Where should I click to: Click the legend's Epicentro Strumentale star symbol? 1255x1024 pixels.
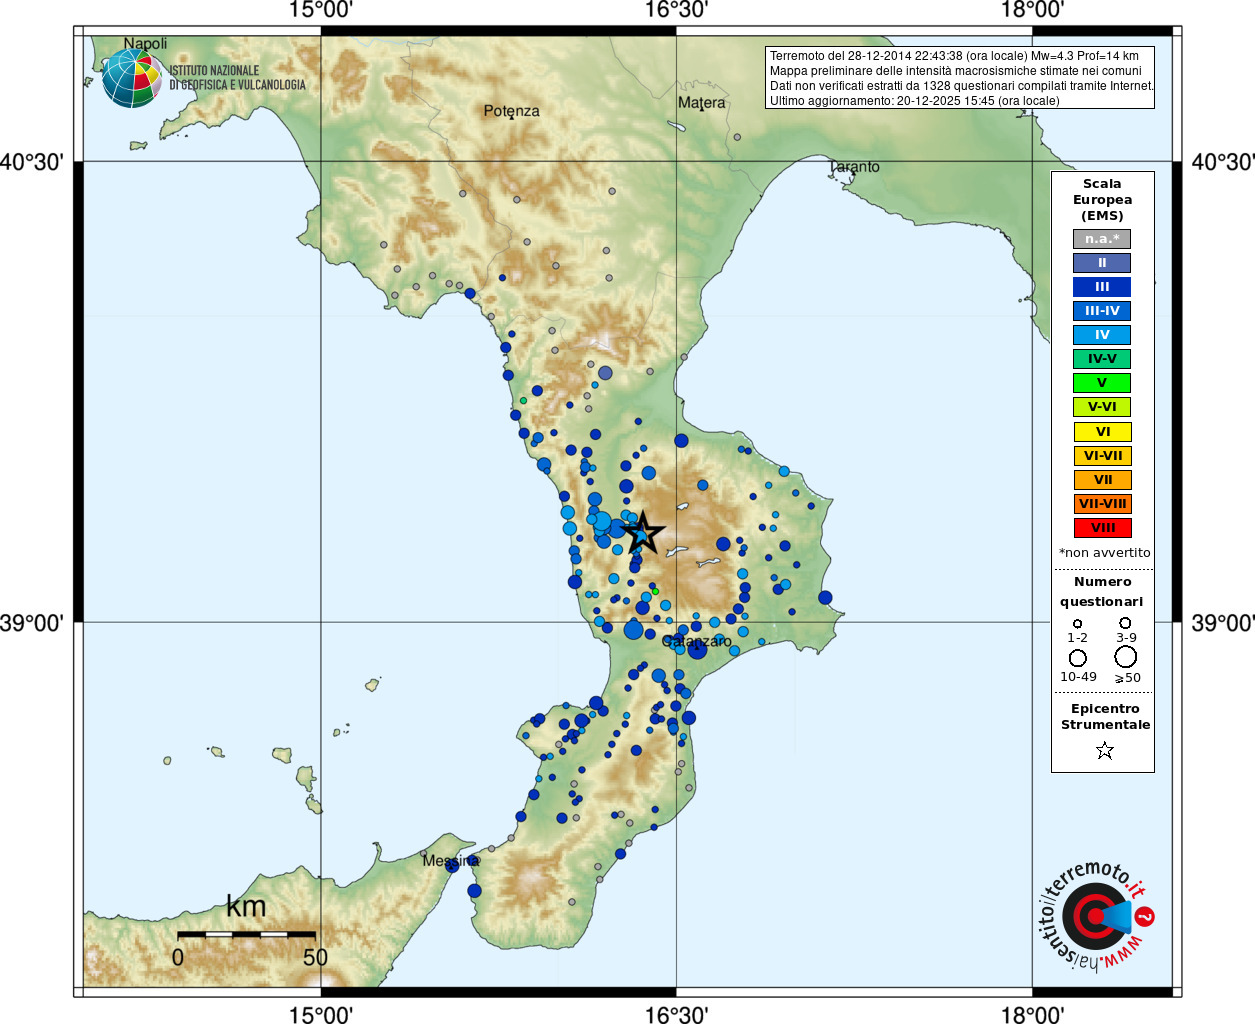point(1104,750)
